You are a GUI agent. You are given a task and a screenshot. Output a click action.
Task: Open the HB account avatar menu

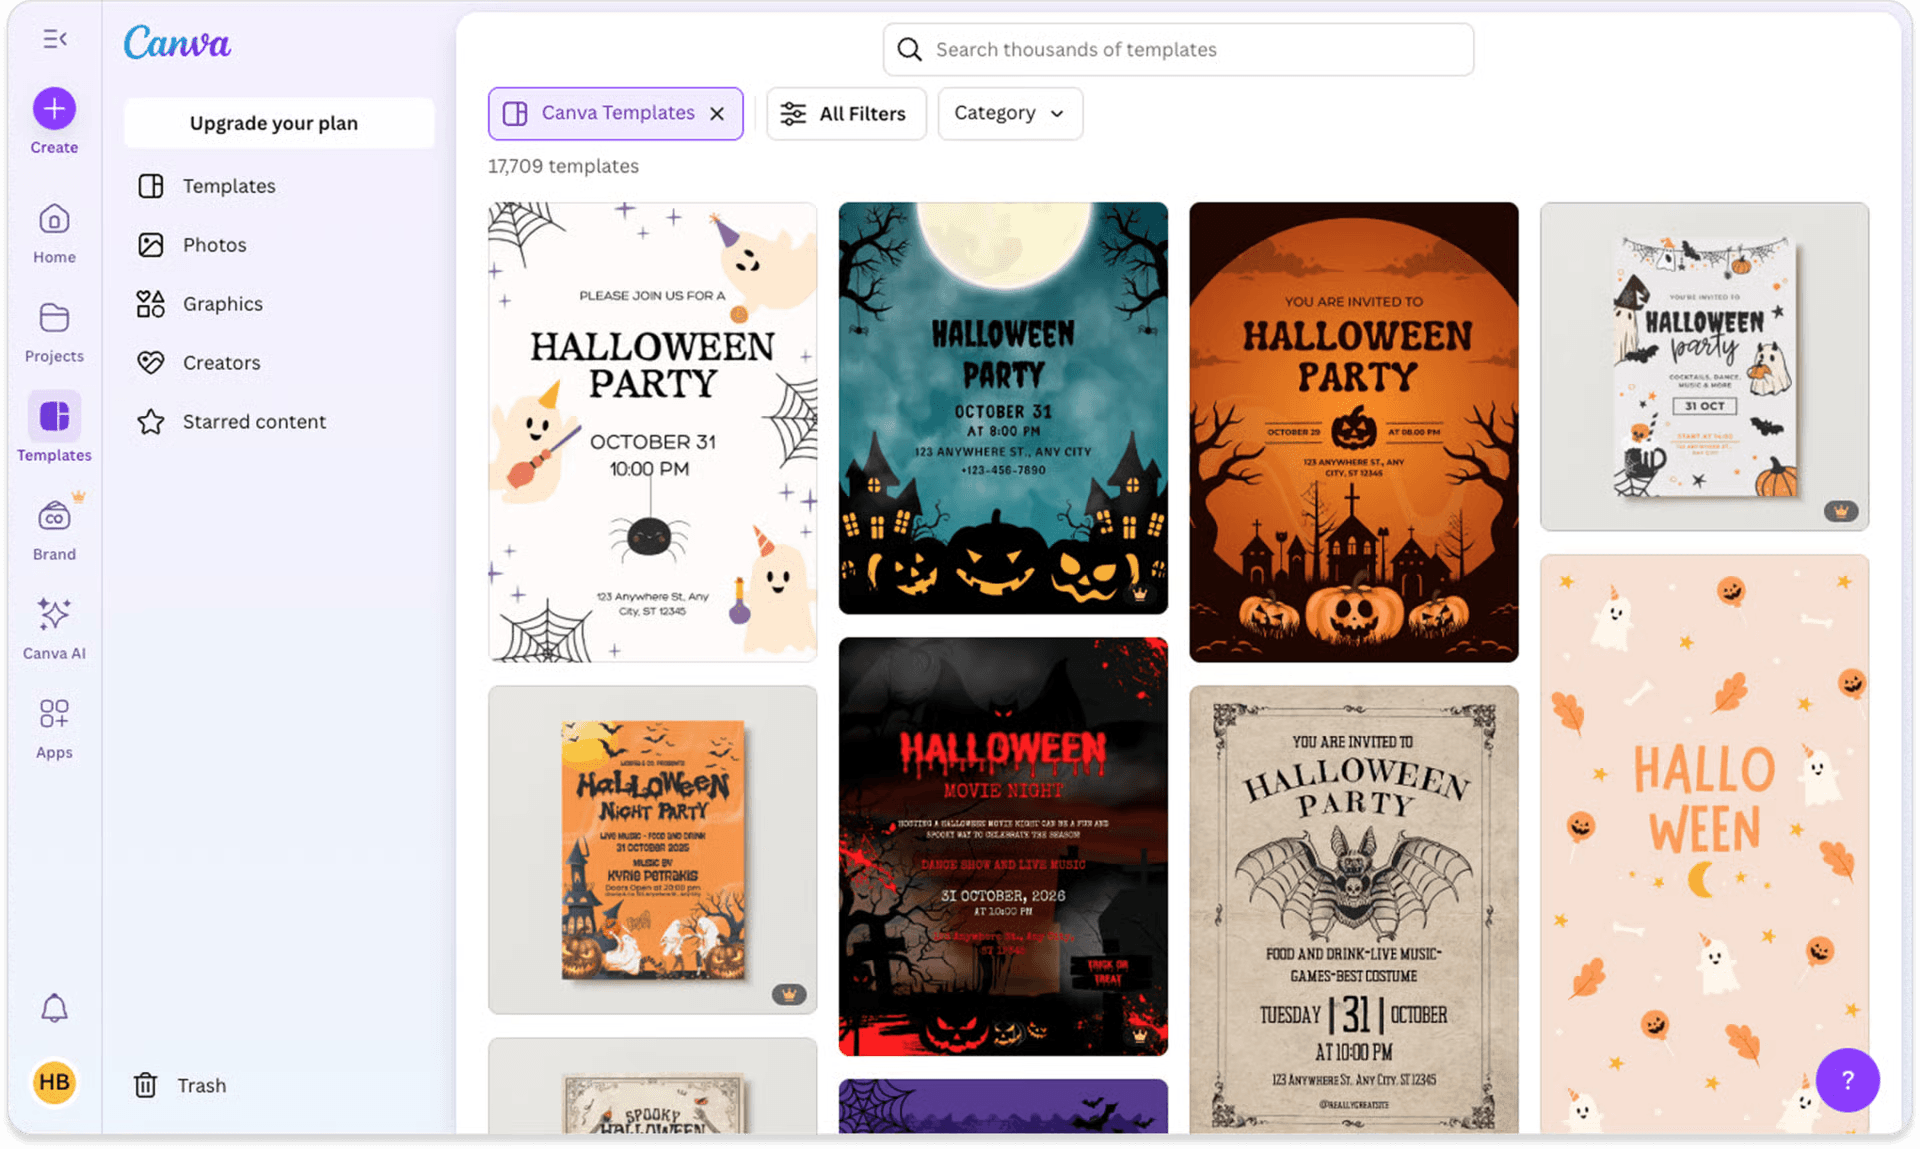(54, 1082)
